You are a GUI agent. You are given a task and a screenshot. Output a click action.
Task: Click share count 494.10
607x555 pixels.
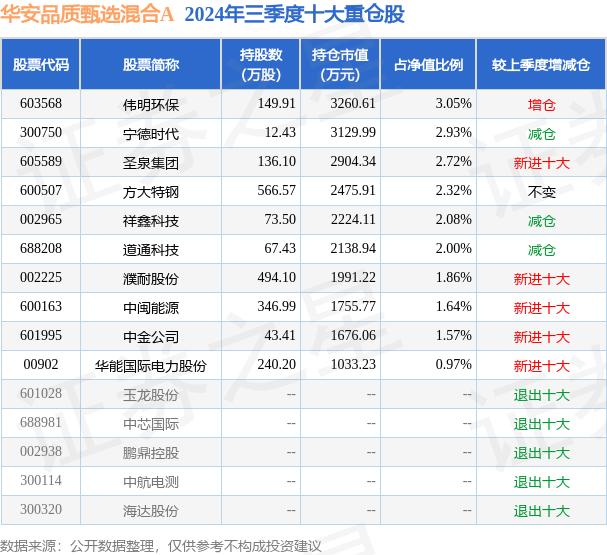276,278
